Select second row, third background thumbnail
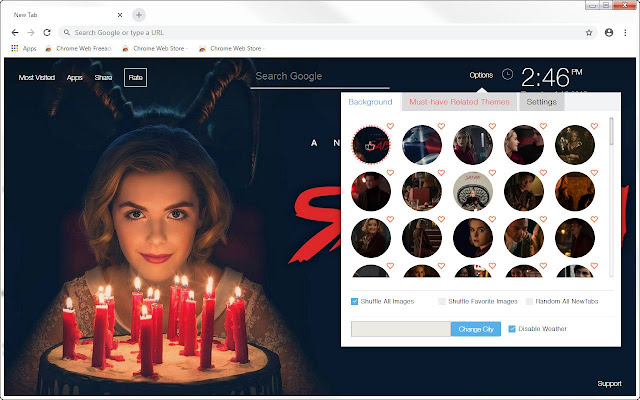640x400 pixels. pos(473,191)
